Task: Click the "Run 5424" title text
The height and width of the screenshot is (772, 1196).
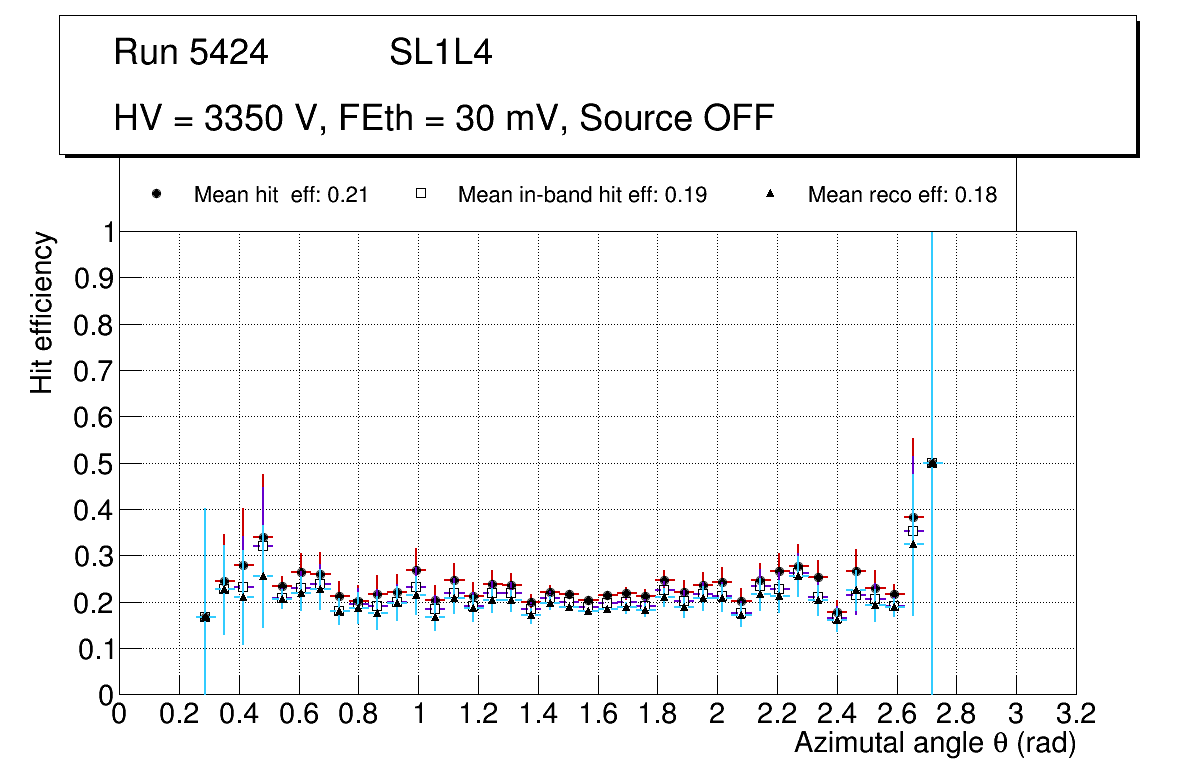Action: (191, 53)
